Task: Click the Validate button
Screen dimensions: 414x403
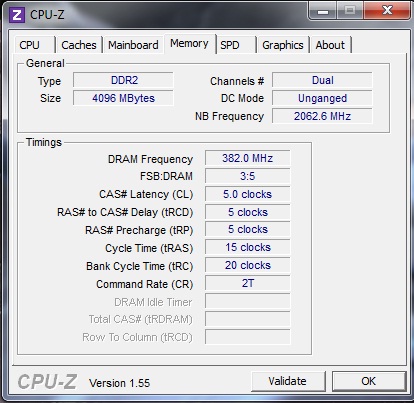Action: (x=288, y=381)
